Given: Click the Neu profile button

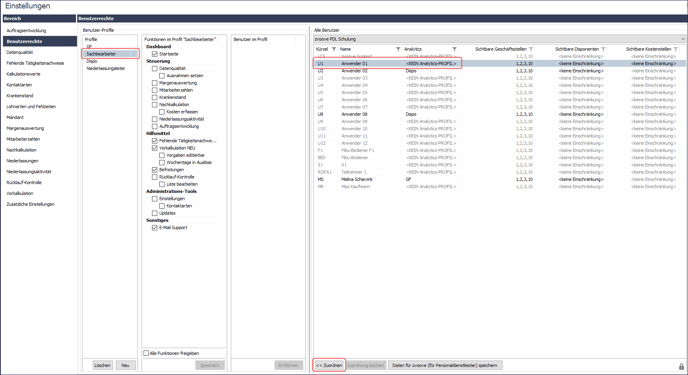Looking at the screenshot, I should (x=125, y=365).
